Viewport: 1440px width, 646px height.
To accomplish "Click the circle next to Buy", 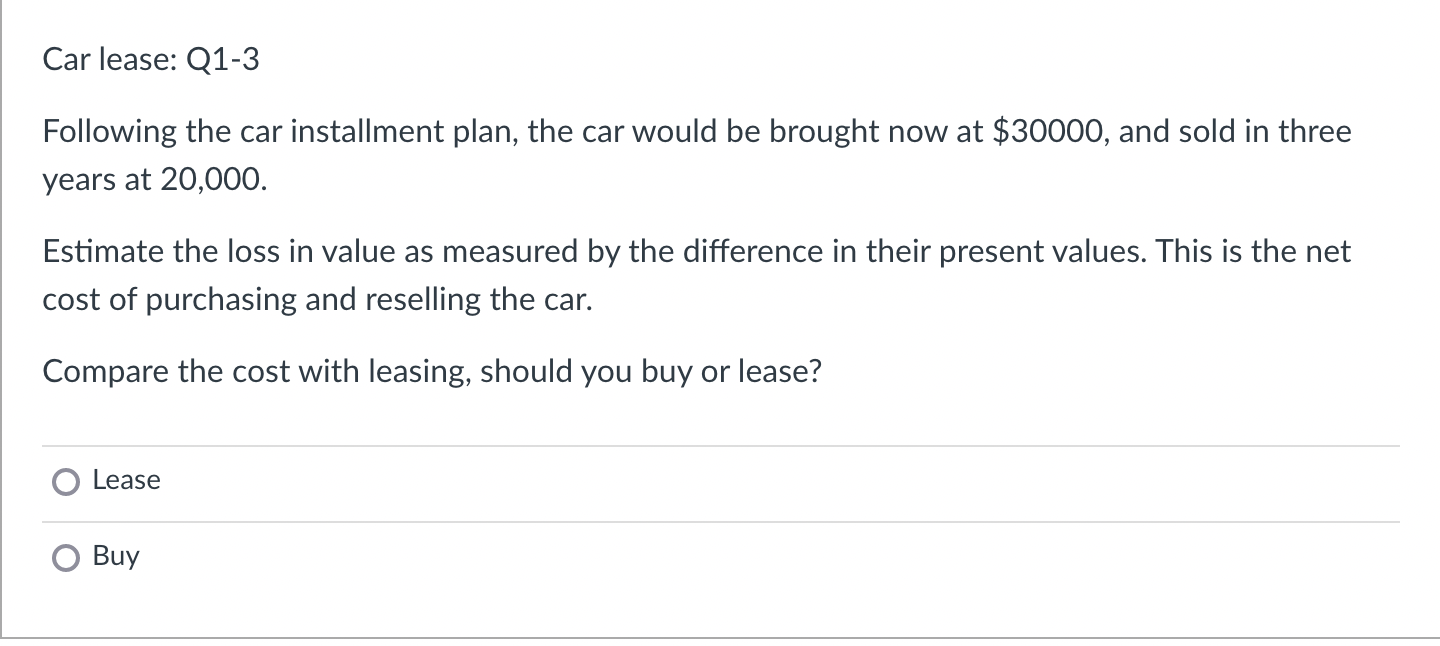I will pos(66,558).
